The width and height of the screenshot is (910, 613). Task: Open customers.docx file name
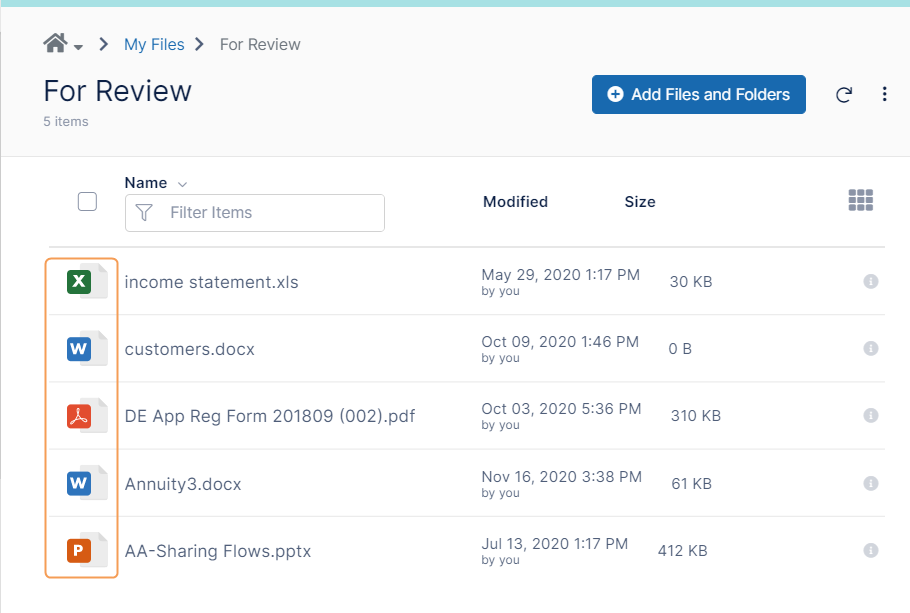click(190, 349)
